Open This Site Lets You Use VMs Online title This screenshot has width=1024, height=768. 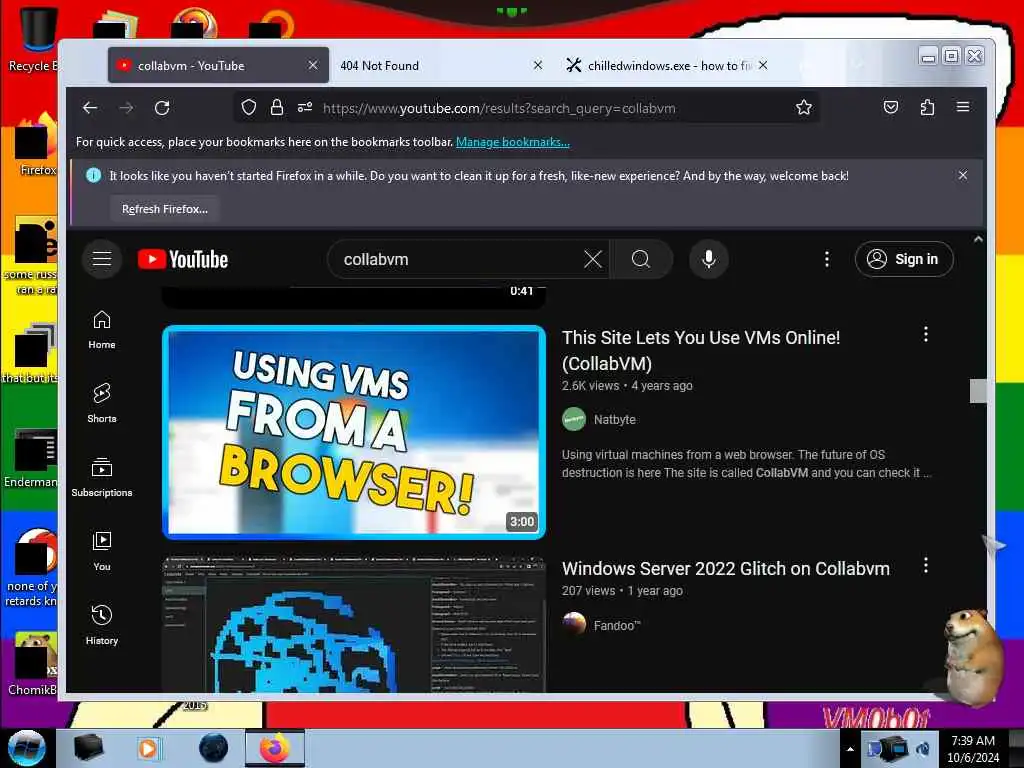click(x=701, y=350)
